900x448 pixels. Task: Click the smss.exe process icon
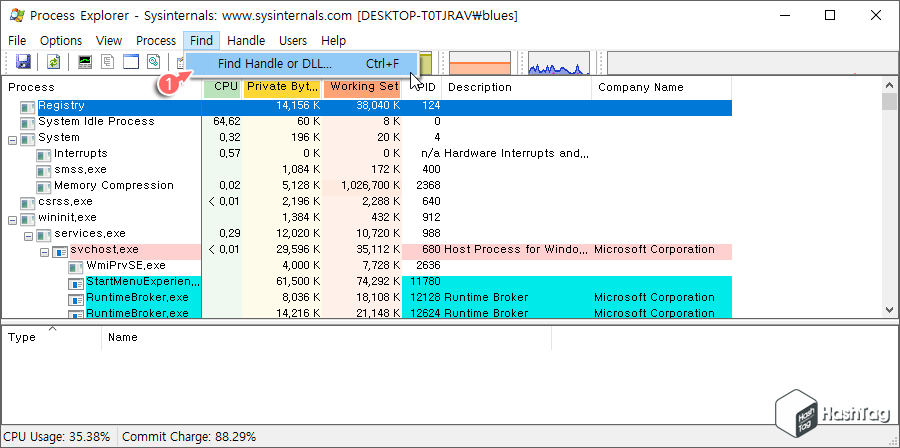tap(44, 171)
